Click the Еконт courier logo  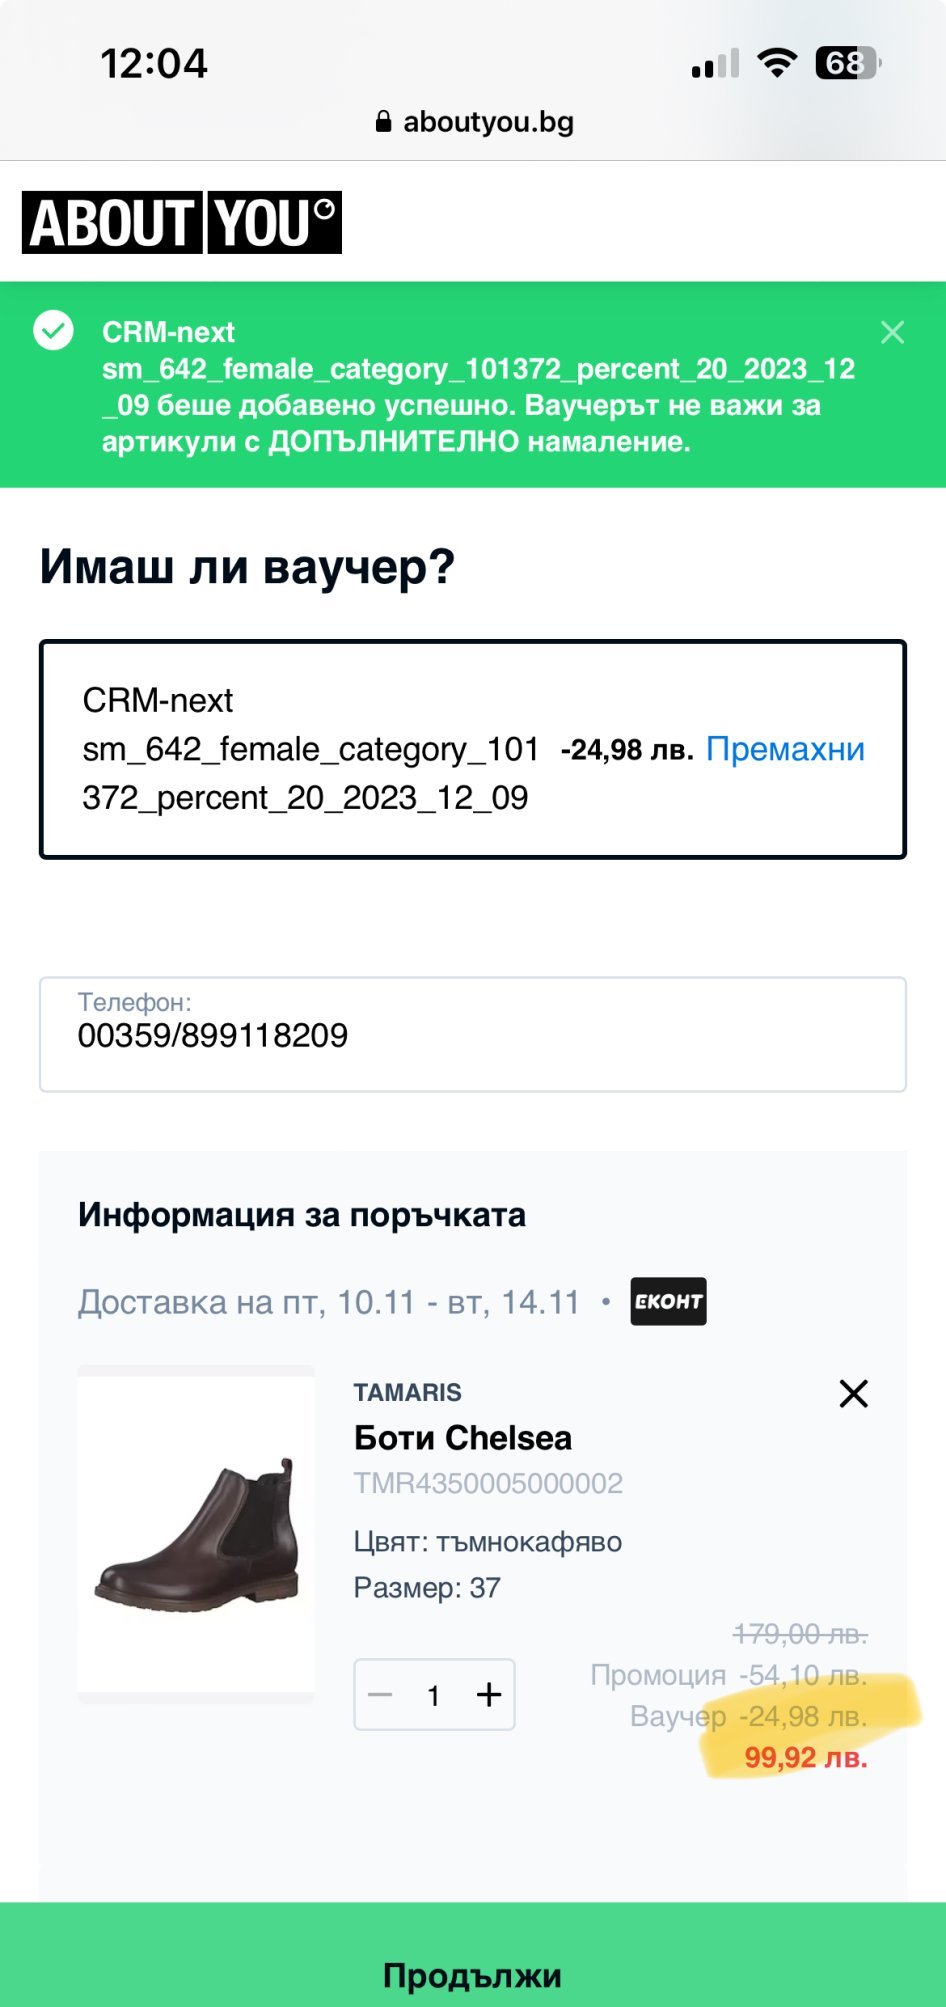point(668,1301)
